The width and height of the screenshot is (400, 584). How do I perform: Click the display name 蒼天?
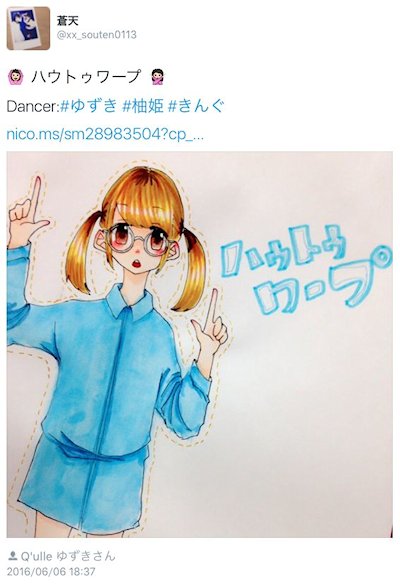click(x=67, y=20)
